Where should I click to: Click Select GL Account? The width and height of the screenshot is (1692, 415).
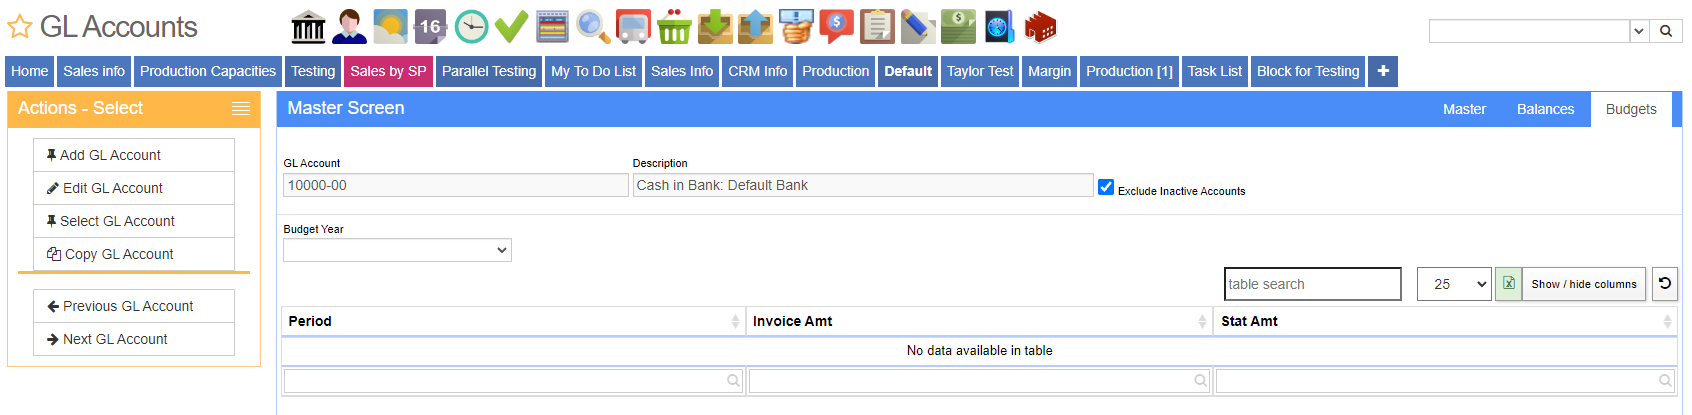pyautogui.click(x=134, y=221)
